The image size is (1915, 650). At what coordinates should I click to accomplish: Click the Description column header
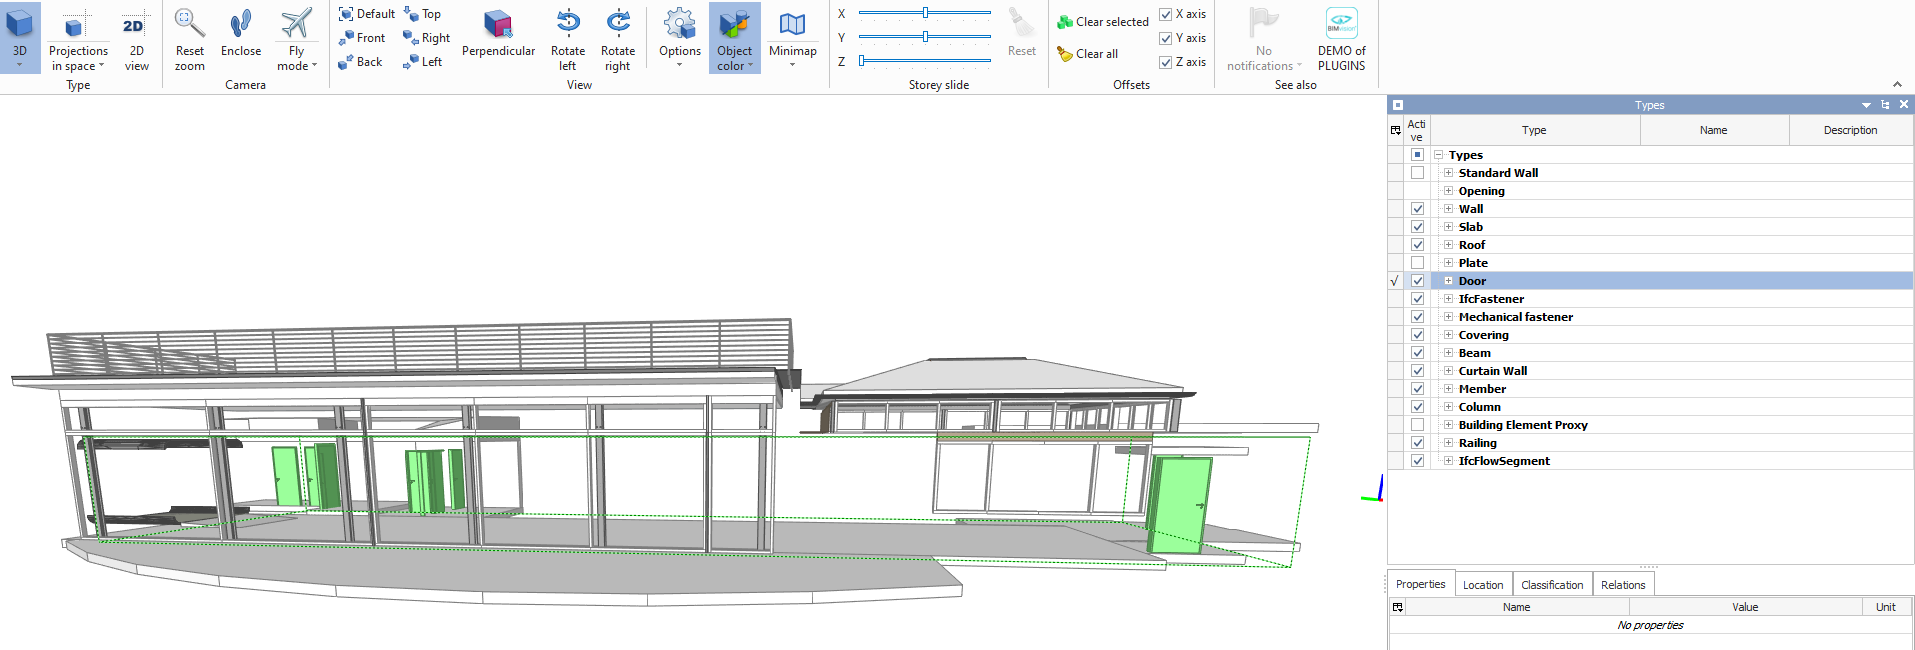click(x=1850, y=130)
